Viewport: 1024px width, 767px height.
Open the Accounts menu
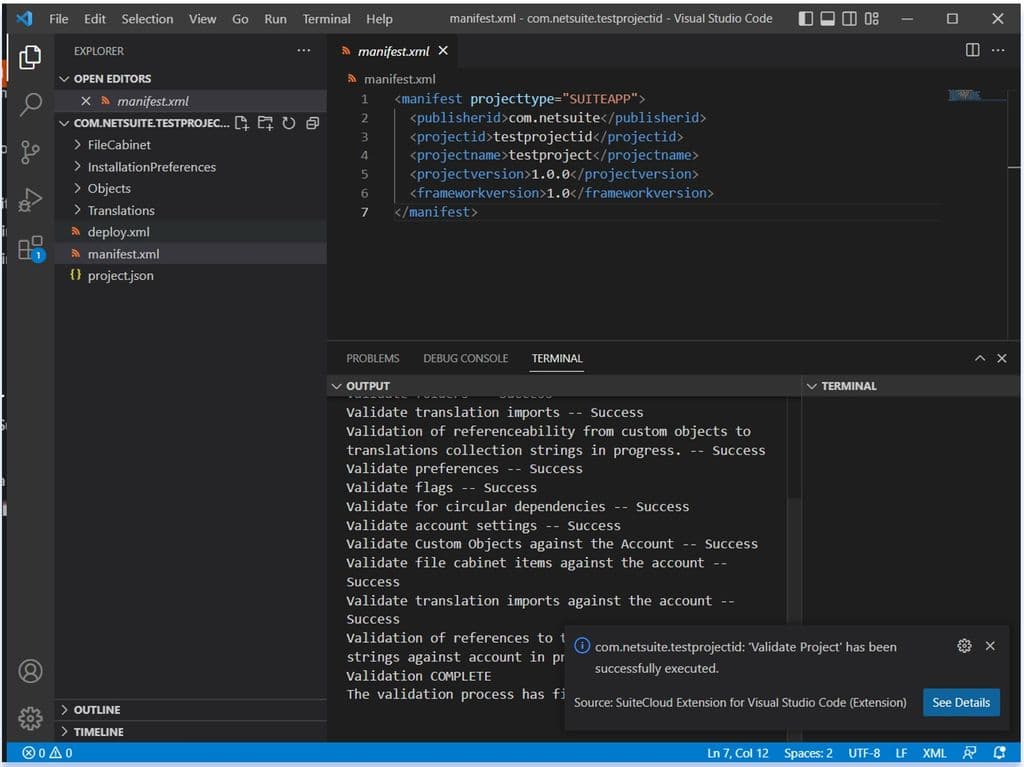click(30, 671)
